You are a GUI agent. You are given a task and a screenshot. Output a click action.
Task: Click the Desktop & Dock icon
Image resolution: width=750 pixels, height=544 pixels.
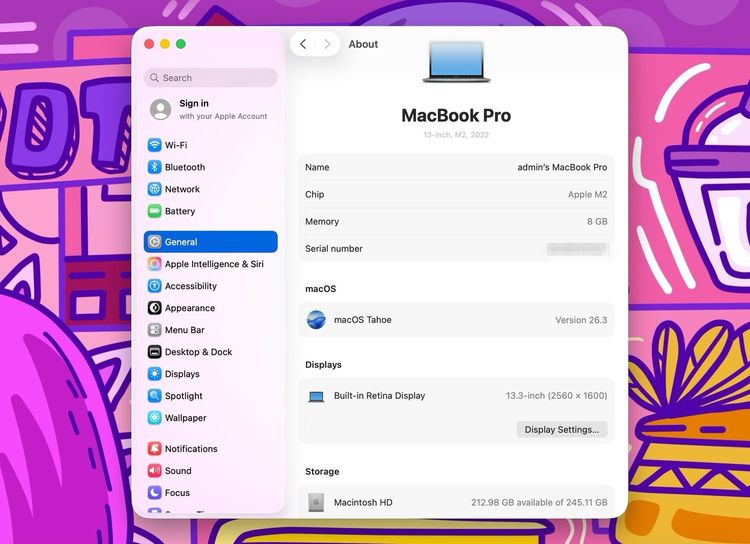154,352
